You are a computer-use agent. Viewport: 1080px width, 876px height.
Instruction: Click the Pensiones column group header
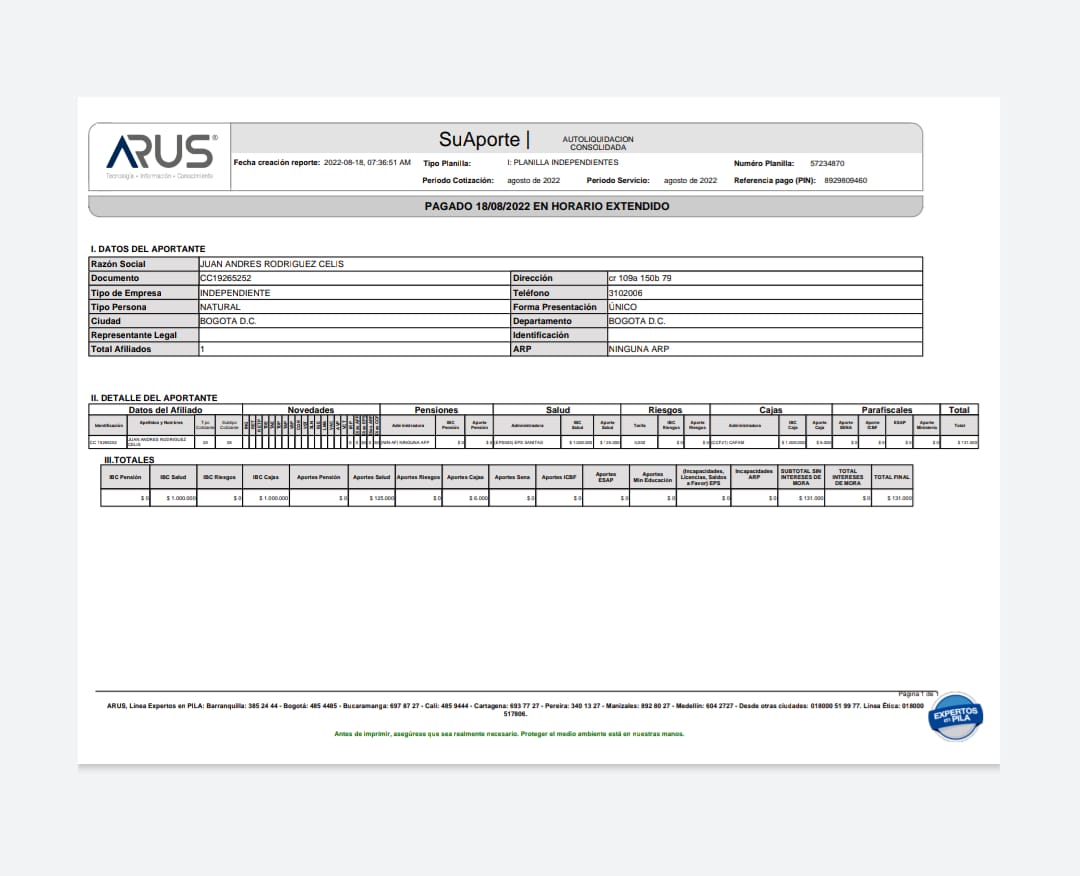point(436,410)
